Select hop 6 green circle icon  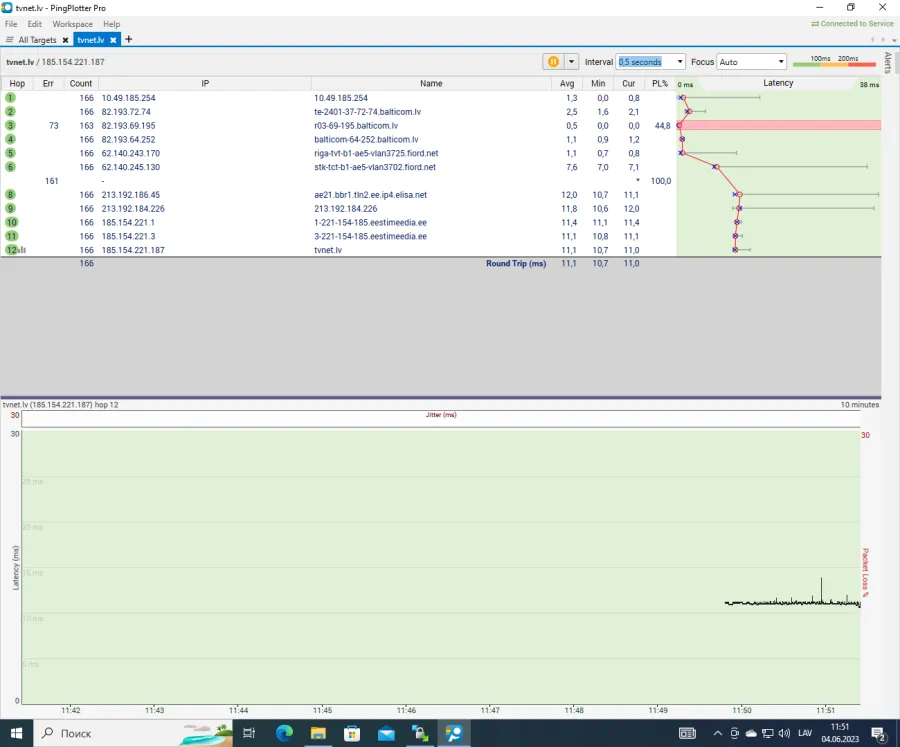pos(10,167)
